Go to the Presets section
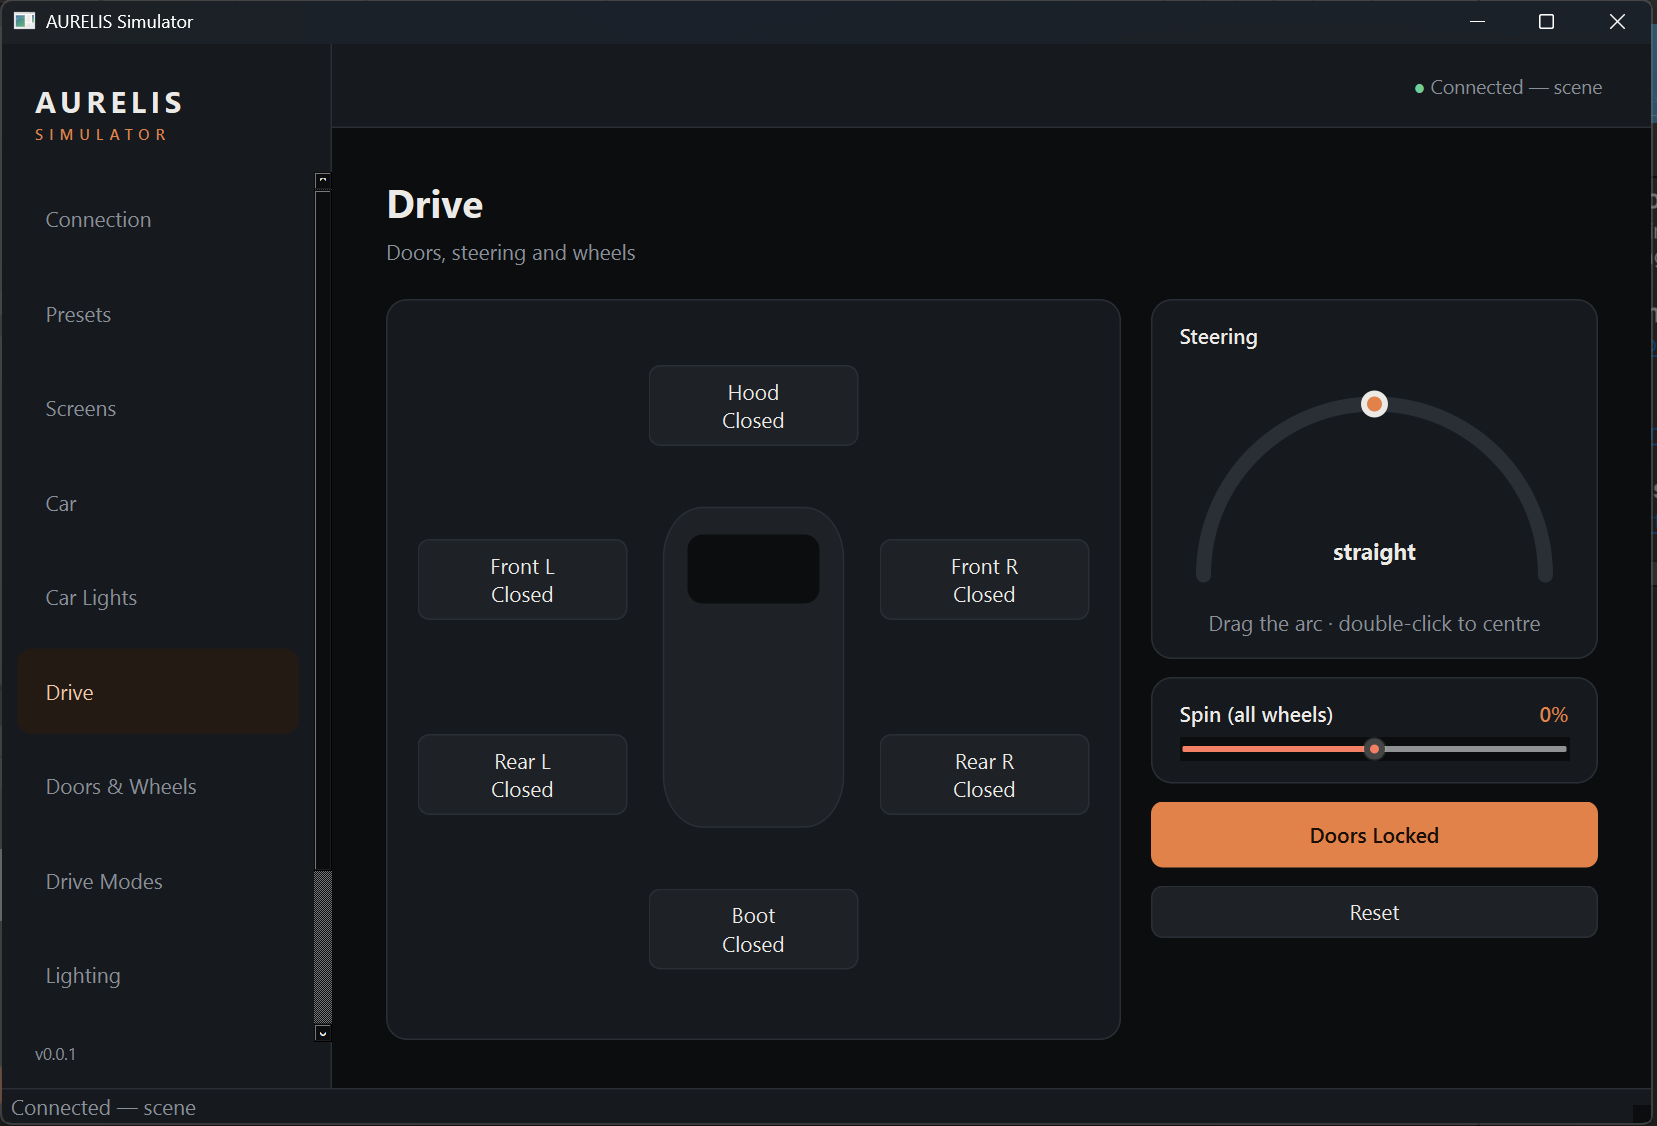Screen dimensions: 1657x1126 [x=158, y=315]
